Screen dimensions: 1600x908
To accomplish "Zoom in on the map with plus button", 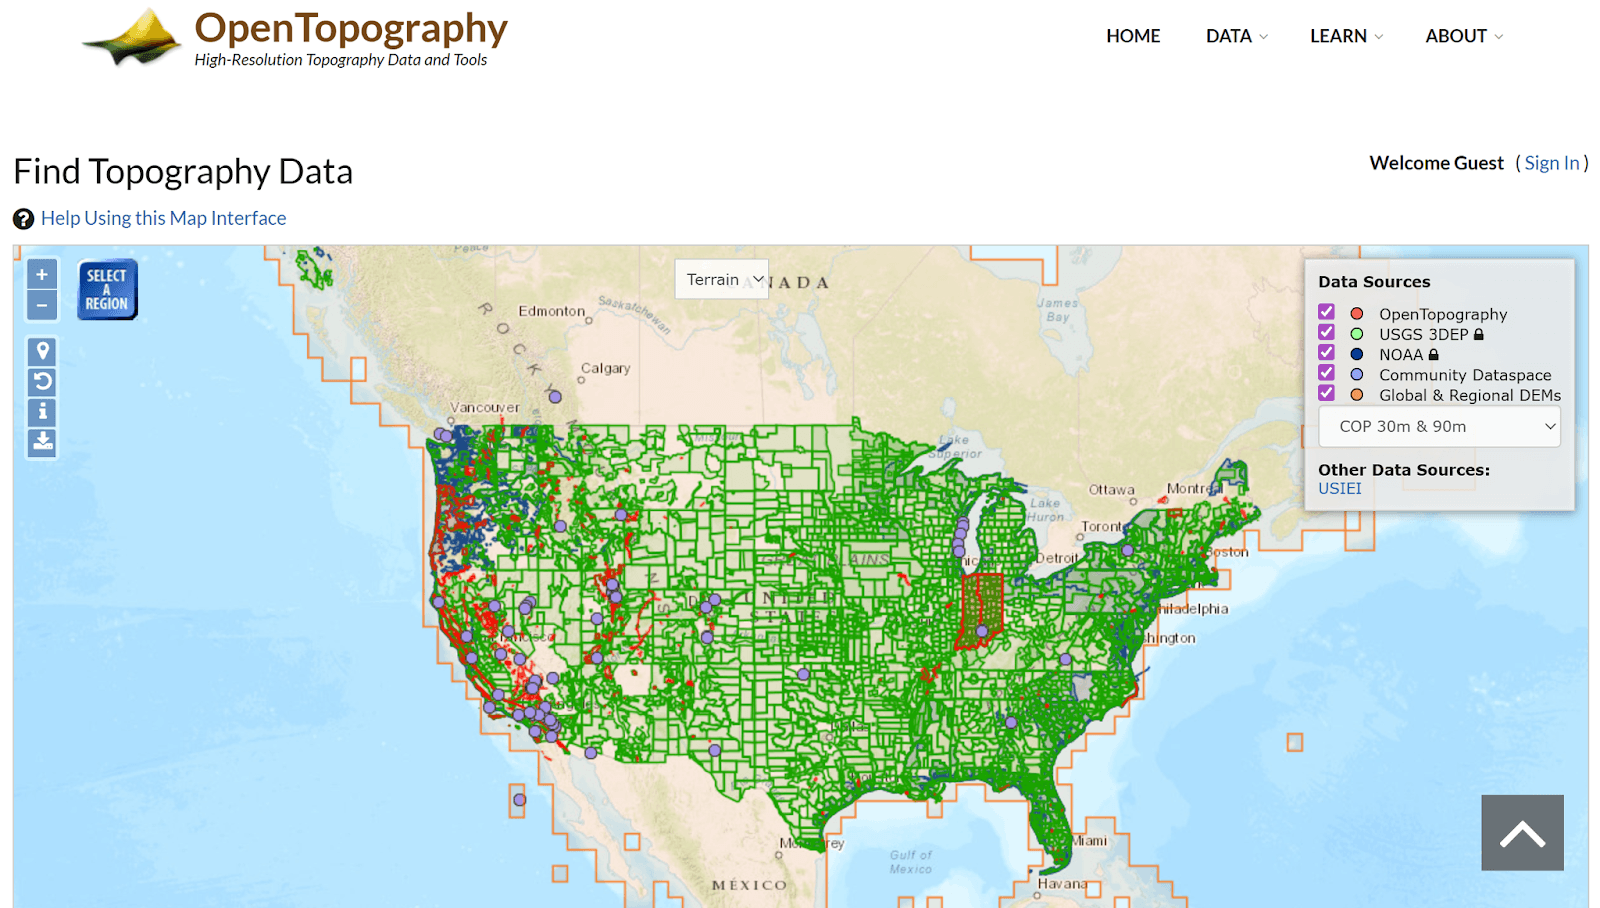I will point(42,274).
